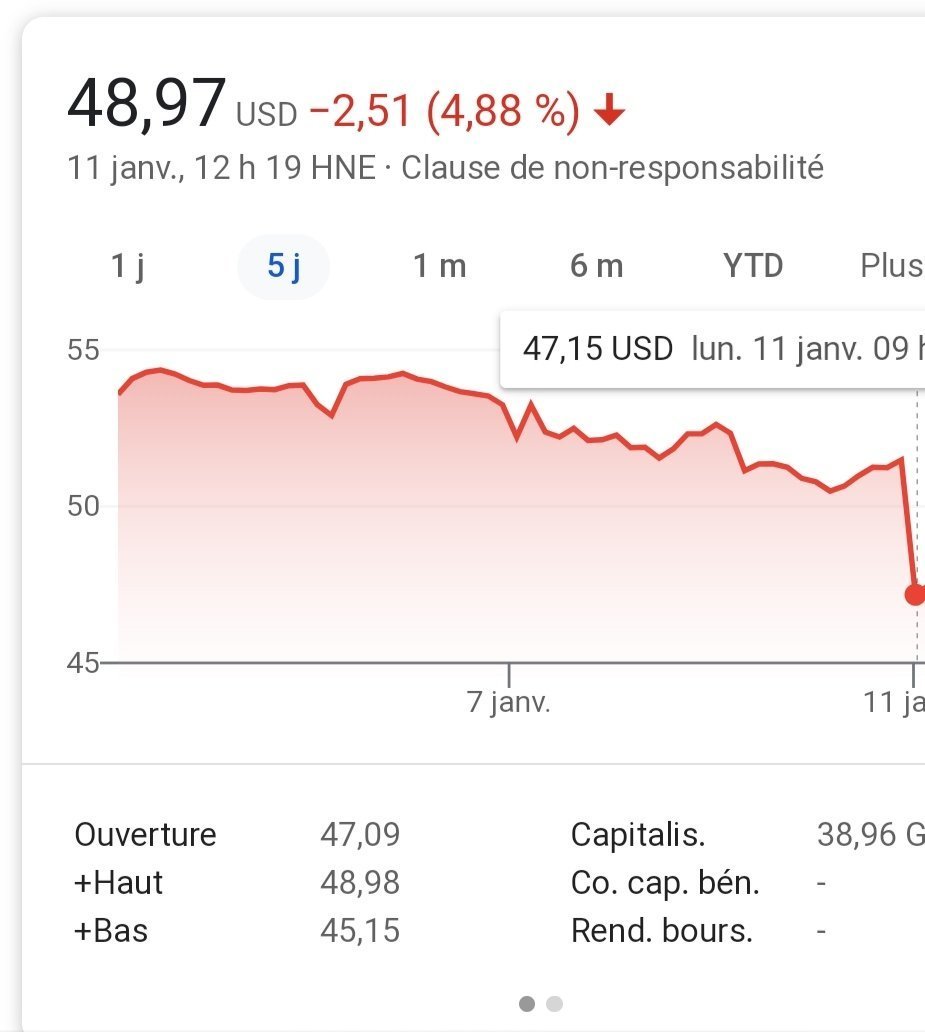Switch to the second pagination dot
This screenshot has width=925, height=1032.
(x=555, y=1003)
